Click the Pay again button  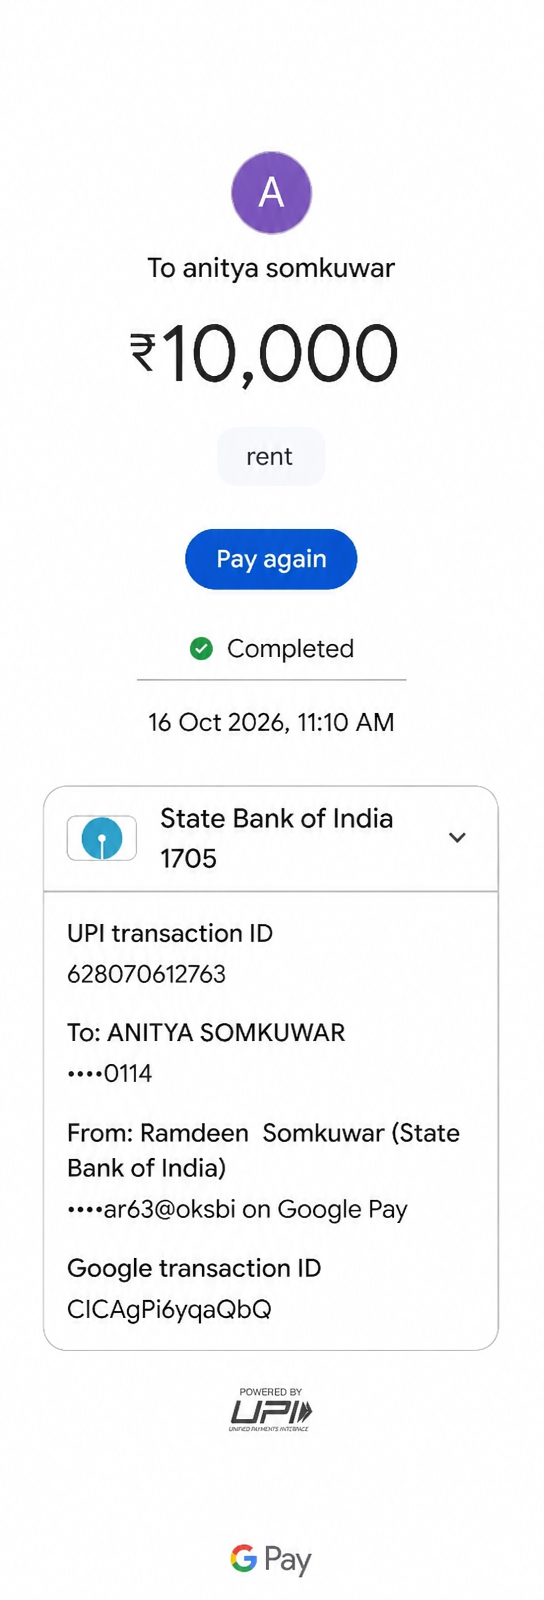click(x=271, y=559)
